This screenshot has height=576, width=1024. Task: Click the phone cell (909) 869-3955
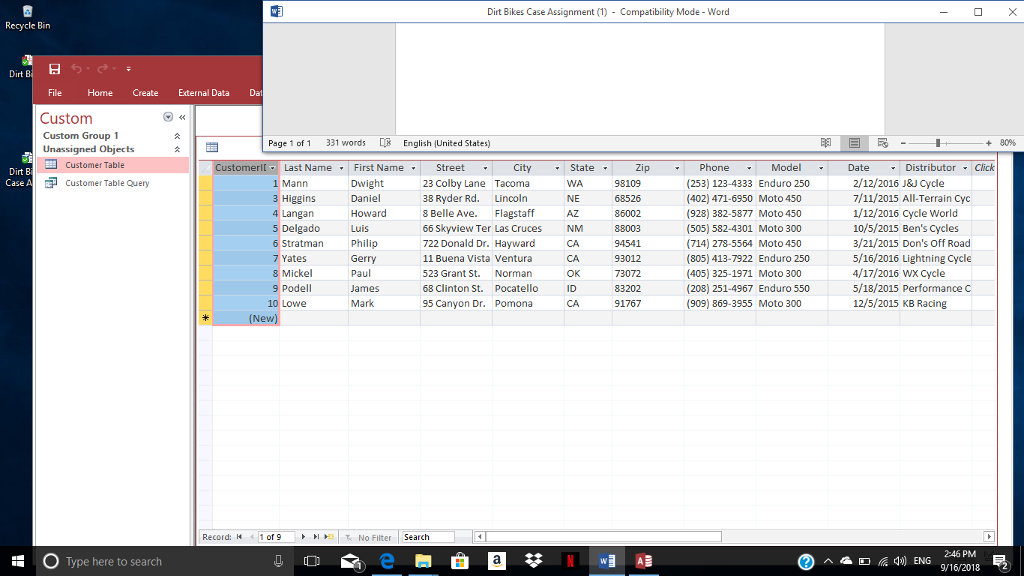pyautogui.click(x=720, y=304)
